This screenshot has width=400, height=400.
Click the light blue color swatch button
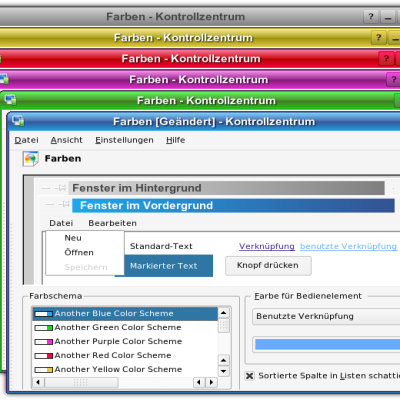point(327,345)
